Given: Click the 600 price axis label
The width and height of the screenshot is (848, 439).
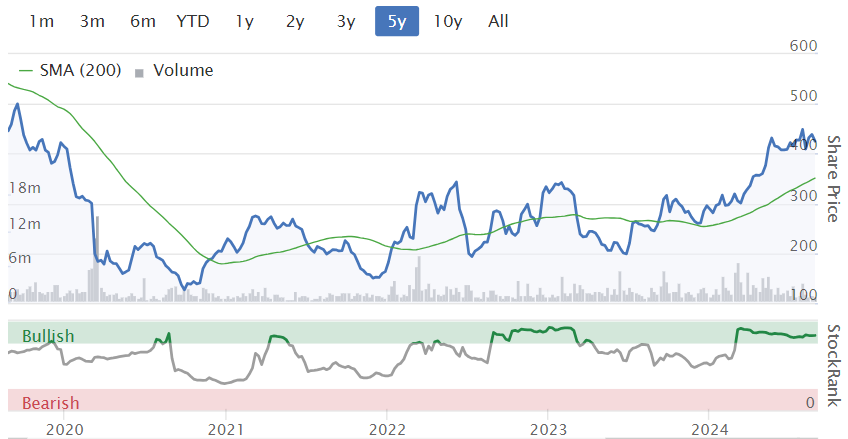Looking at the screenshot, I should pyautogui.click(x=803, y=46).
